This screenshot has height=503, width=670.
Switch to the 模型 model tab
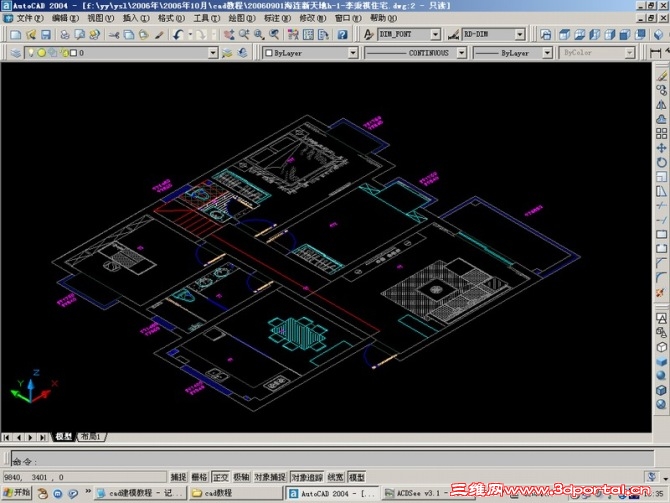coord(64,437)
